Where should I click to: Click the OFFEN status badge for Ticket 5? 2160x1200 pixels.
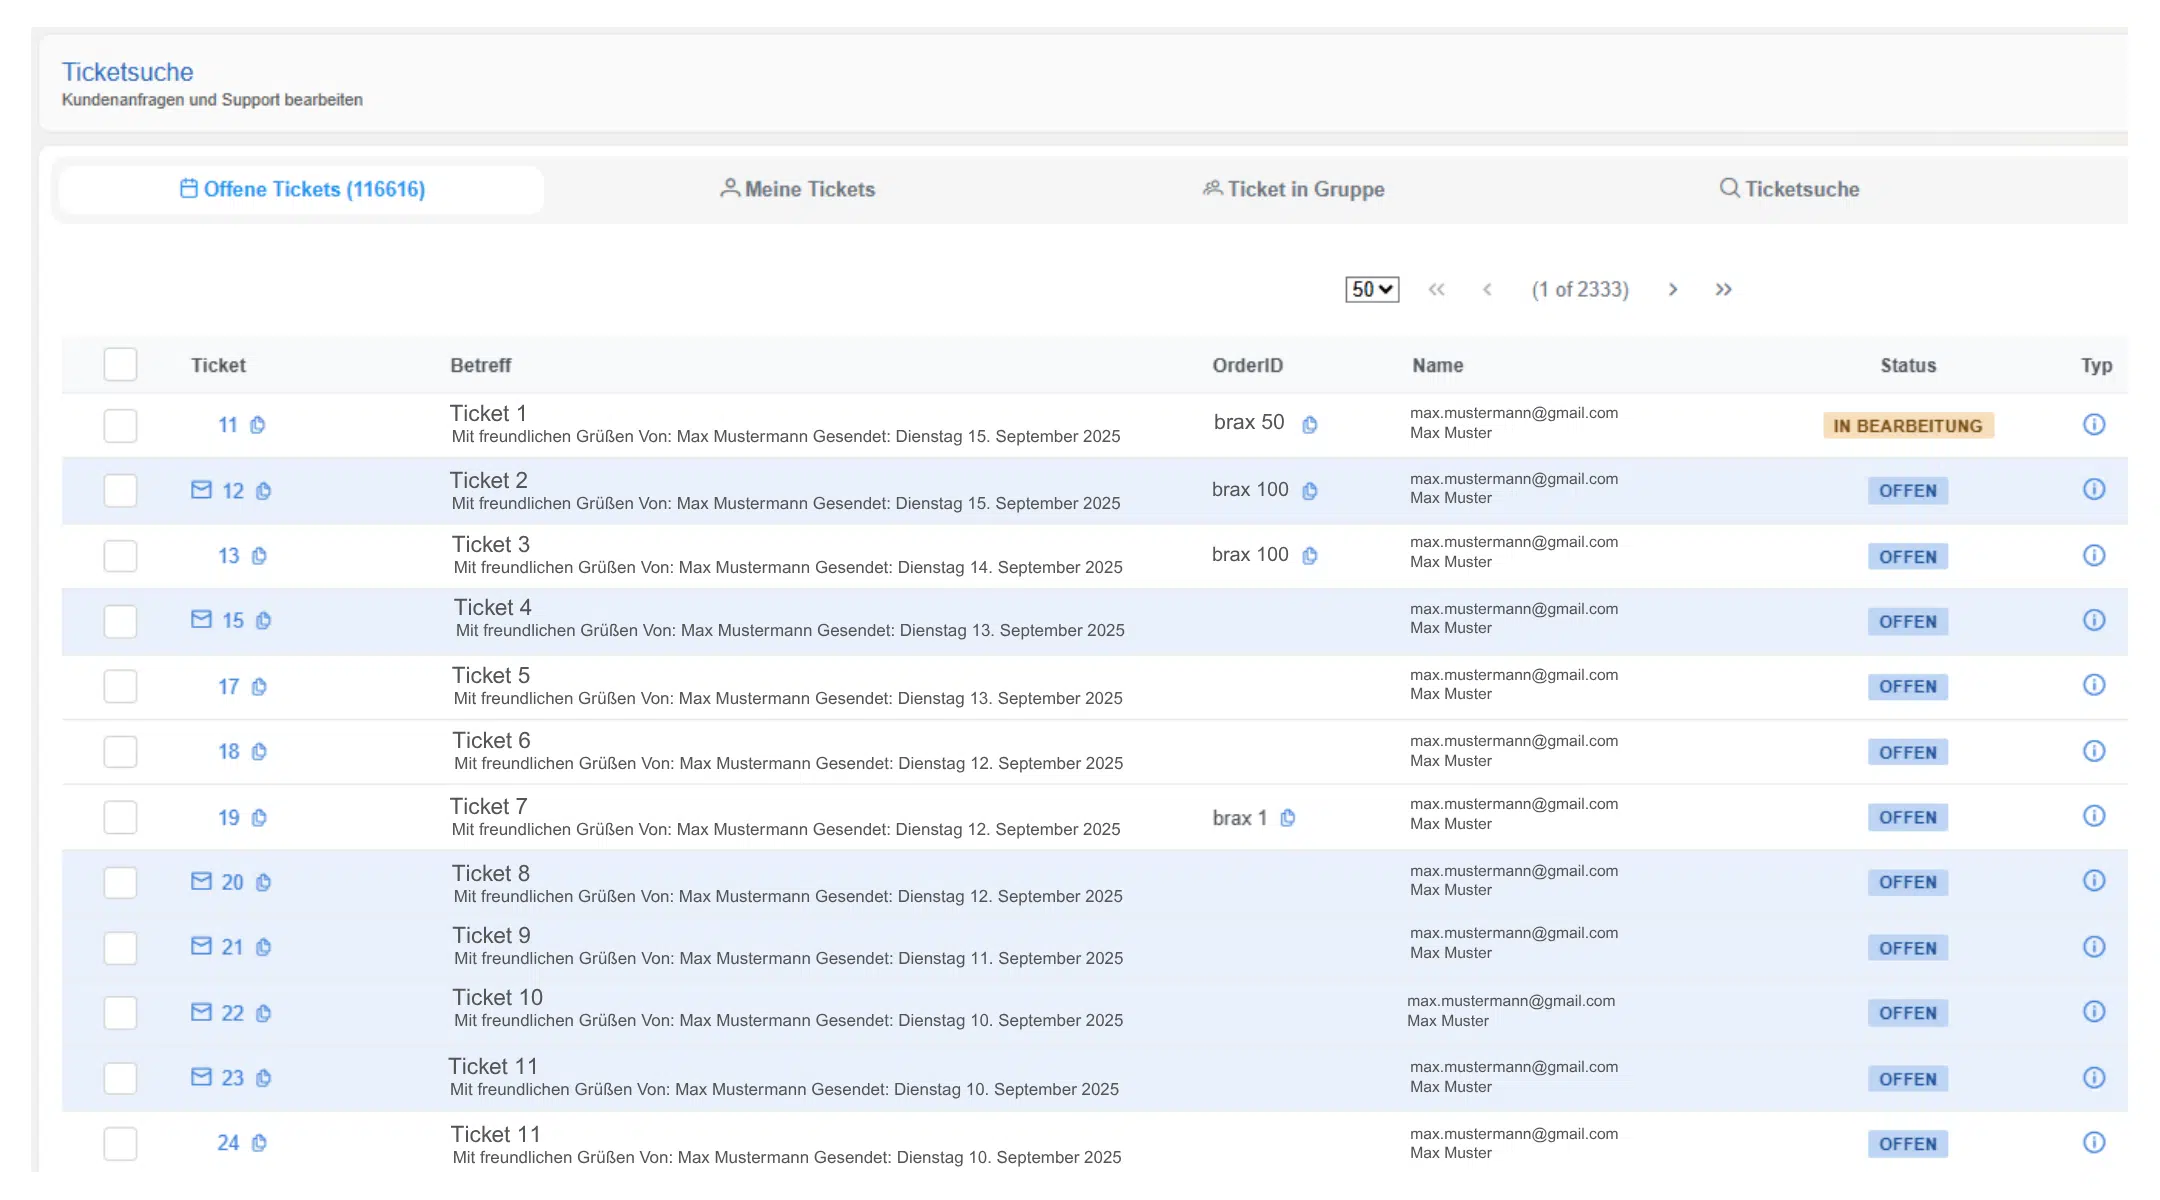point(1908,687)
